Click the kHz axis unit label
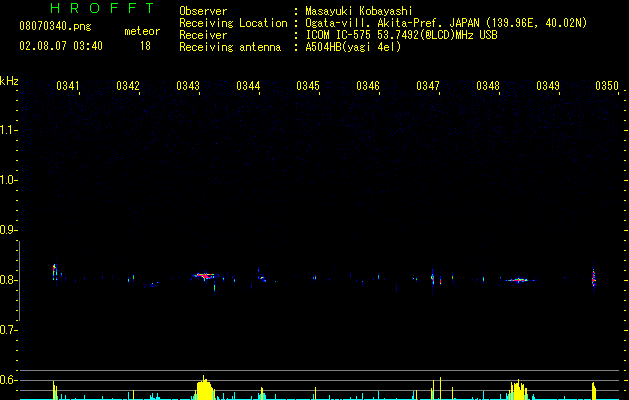This screenshot has height=400, width=629. (9, 81)
